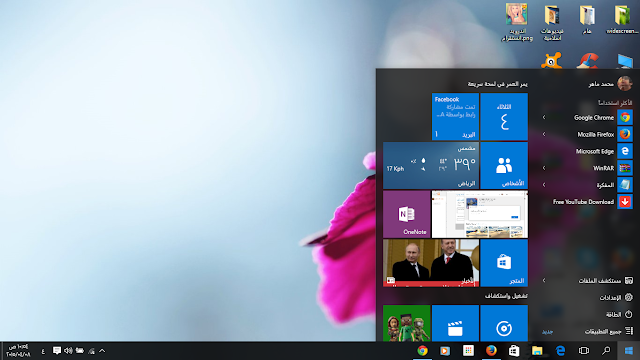This screenshot has height=360, width=640.
Task: Click the group title يمر العمر في لمحة سريعة
Action: 497,84
